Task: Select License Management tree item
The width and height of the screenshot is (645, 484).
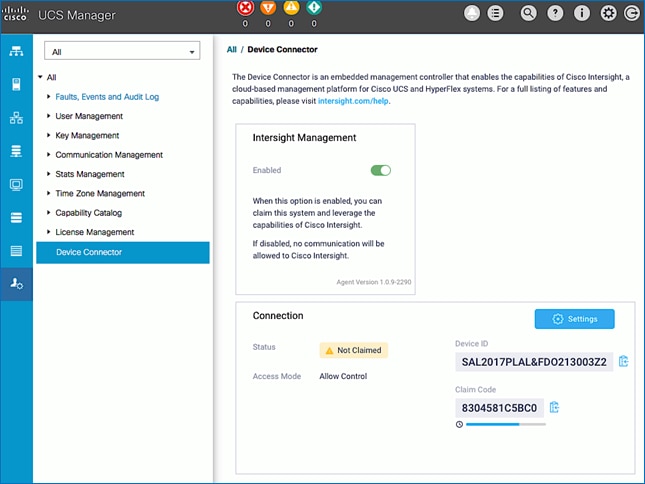Action: point(95,232)
